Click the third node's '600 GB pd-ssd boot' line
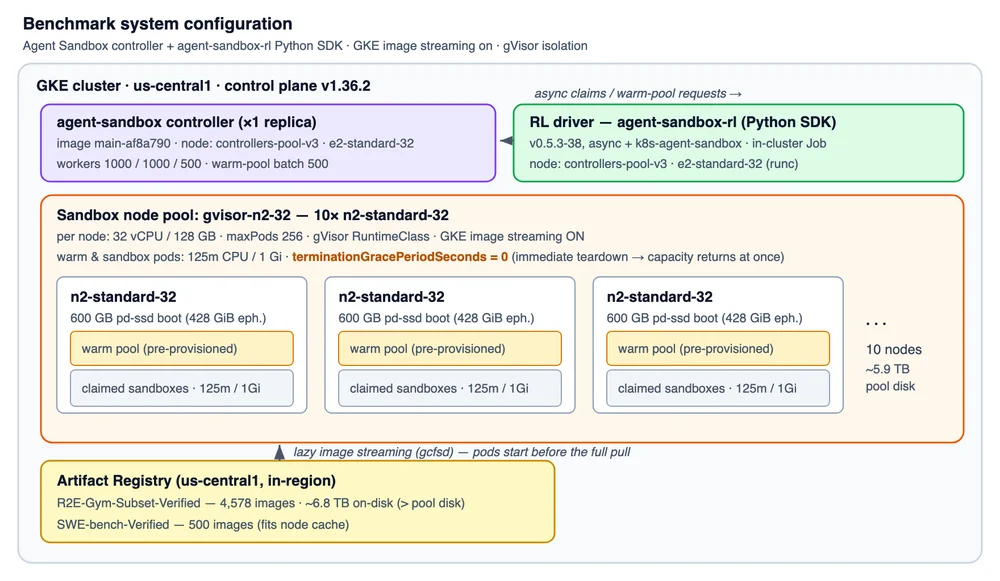Viewport: 1000px width, 581px height. (x=704, y=318)
